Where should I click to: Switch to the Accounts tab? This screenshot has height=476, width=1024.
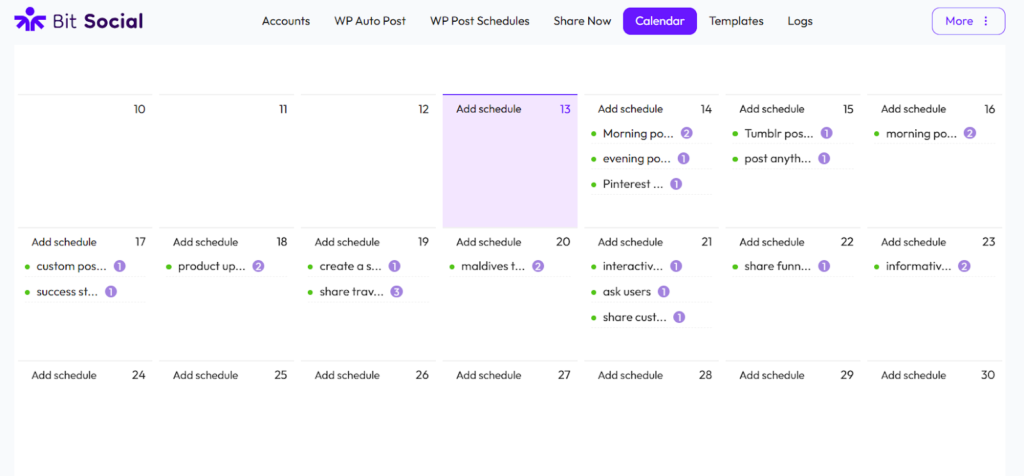coord(286,21)
